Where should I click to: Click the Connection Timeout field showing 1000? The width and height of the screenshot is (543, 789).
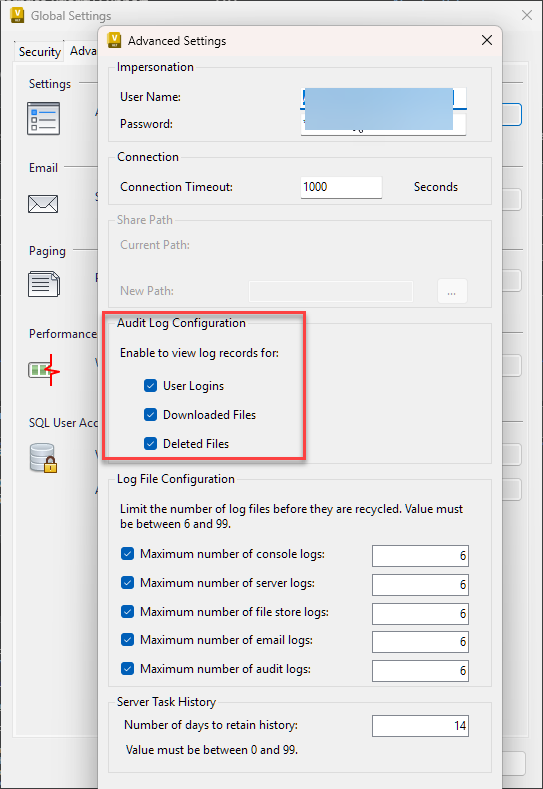341,187
